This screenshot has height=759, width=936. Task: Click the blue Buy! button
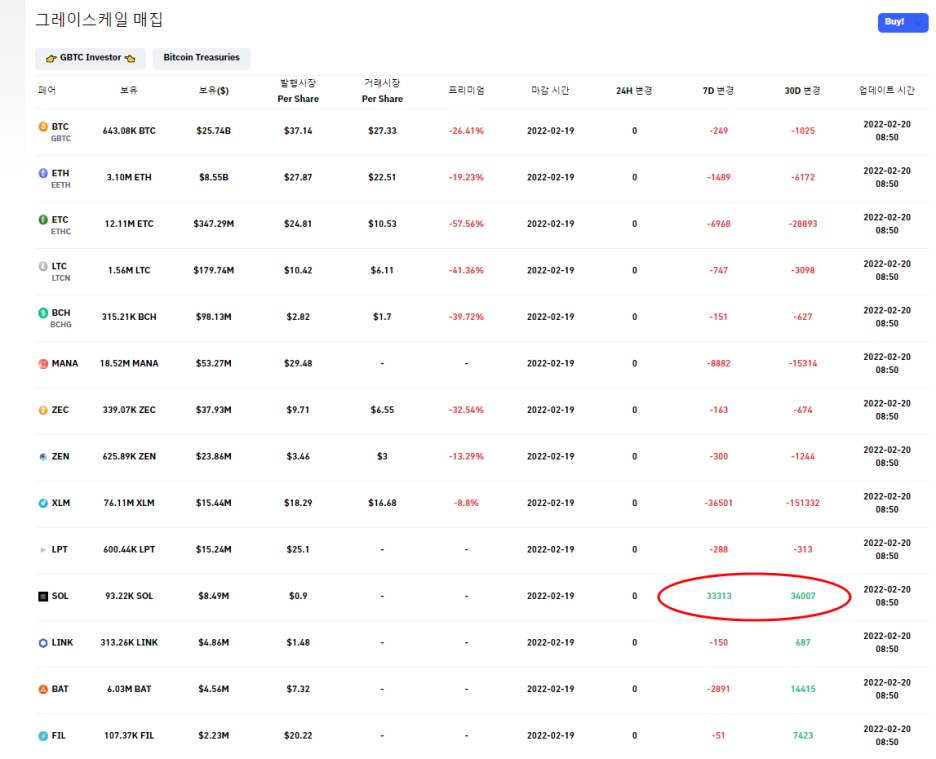point(903,22)
